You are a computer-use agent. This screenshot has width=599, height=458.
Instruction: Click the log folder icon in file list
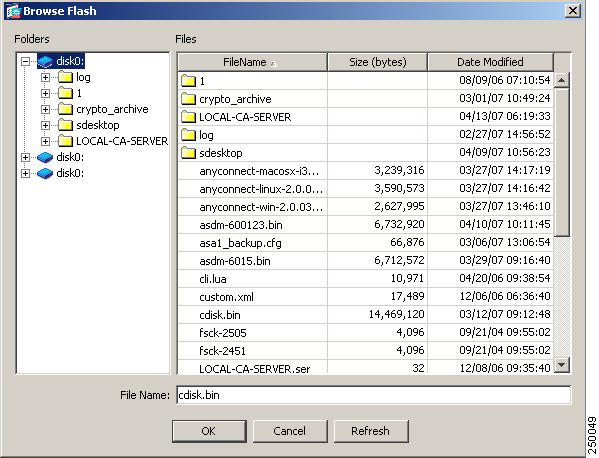pos(188,135)
